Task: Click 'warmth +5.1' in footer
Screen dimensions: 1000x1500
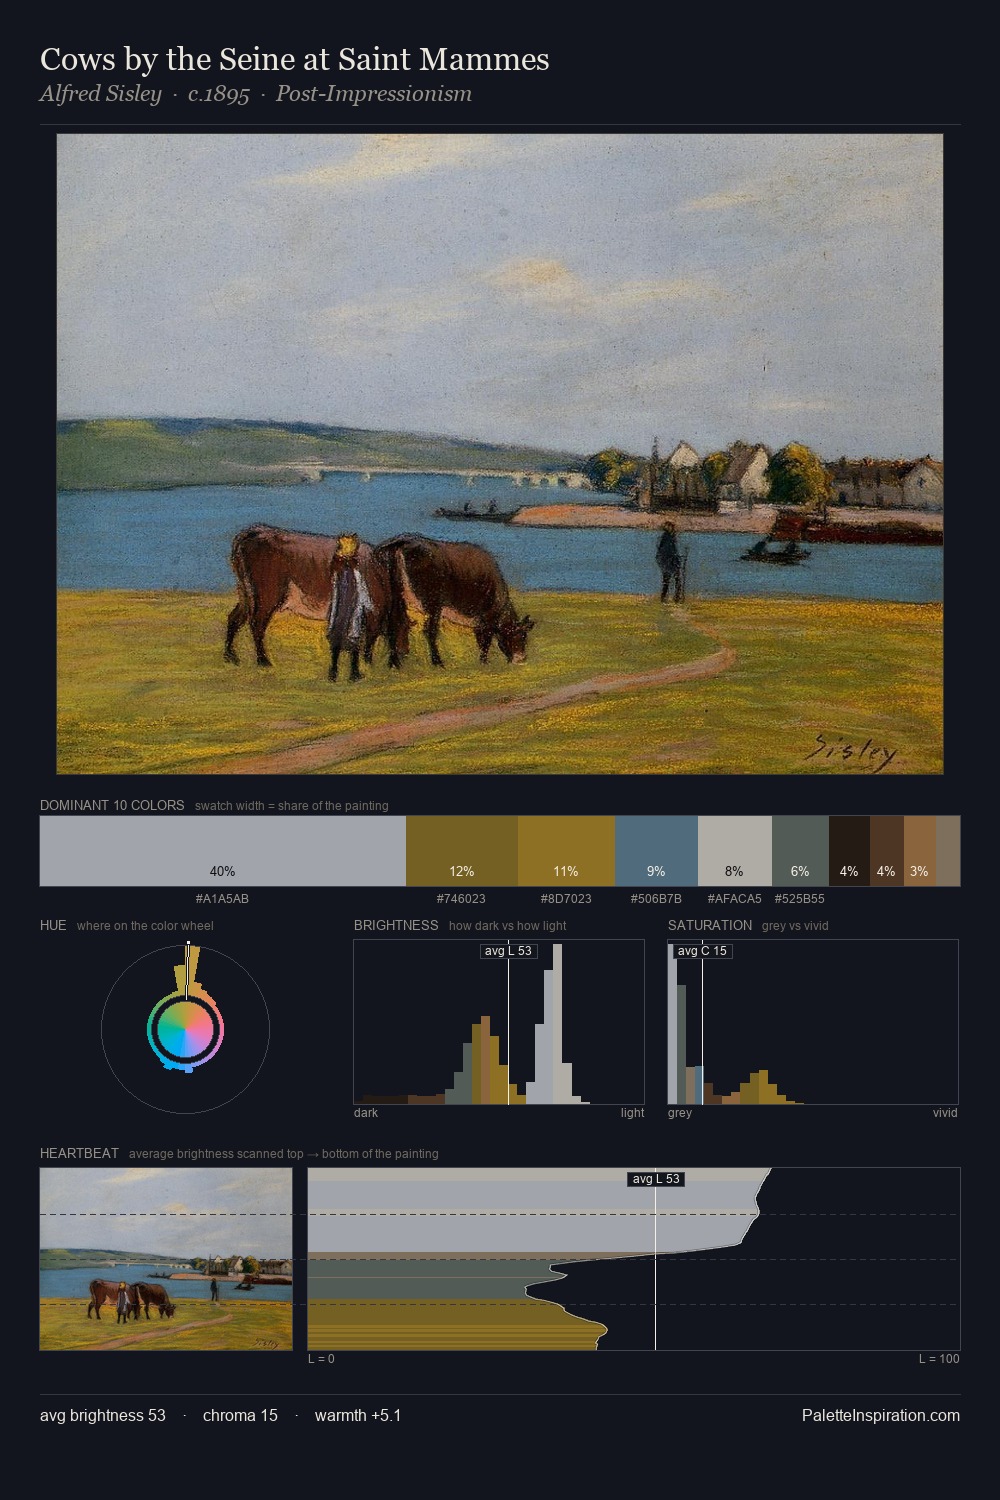Action: 358,1415
